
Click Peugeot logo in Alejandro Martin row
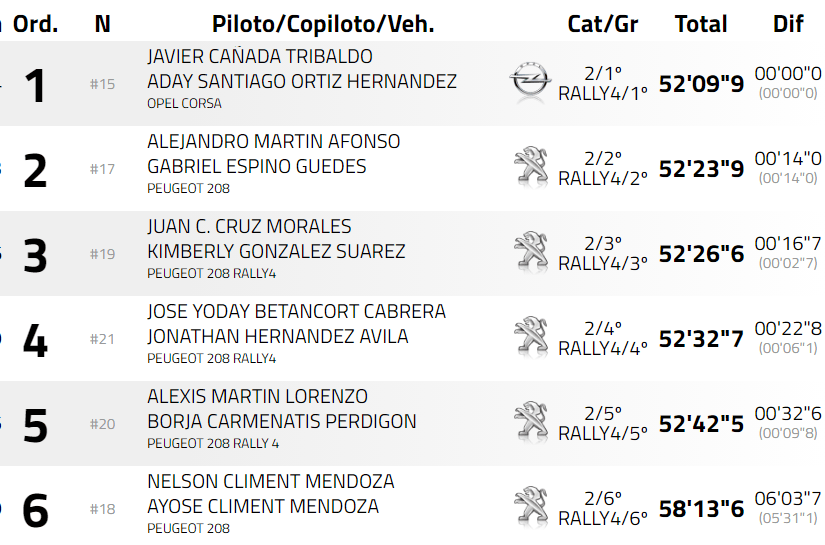pyautogui.click(x=530, y=167)
